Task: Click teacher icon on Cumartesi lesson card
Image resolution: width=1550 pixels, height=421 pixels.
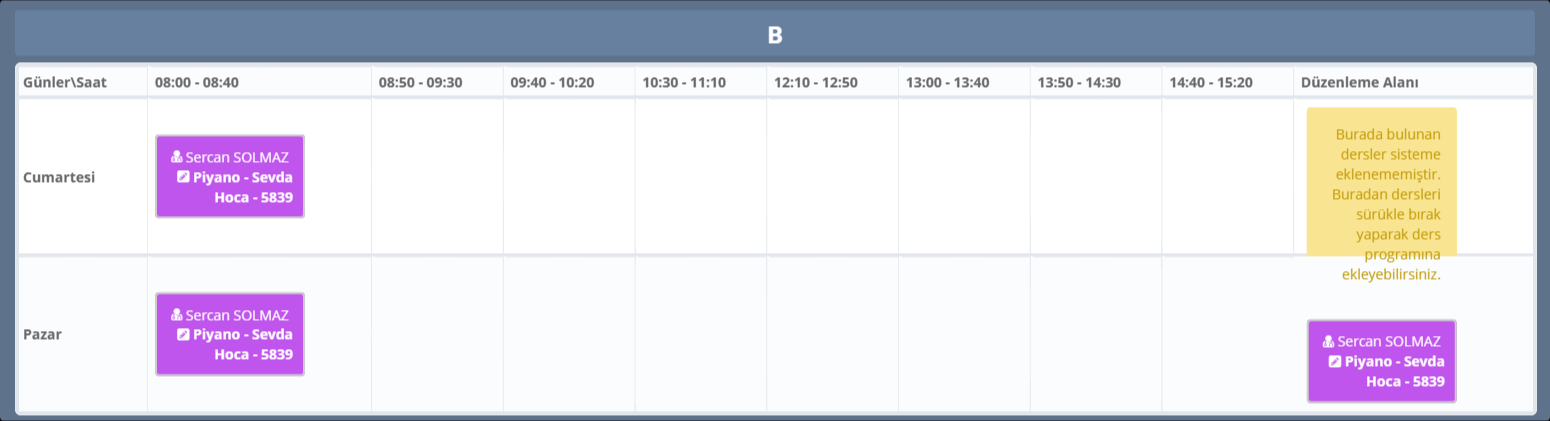Action: coord(177,157)
